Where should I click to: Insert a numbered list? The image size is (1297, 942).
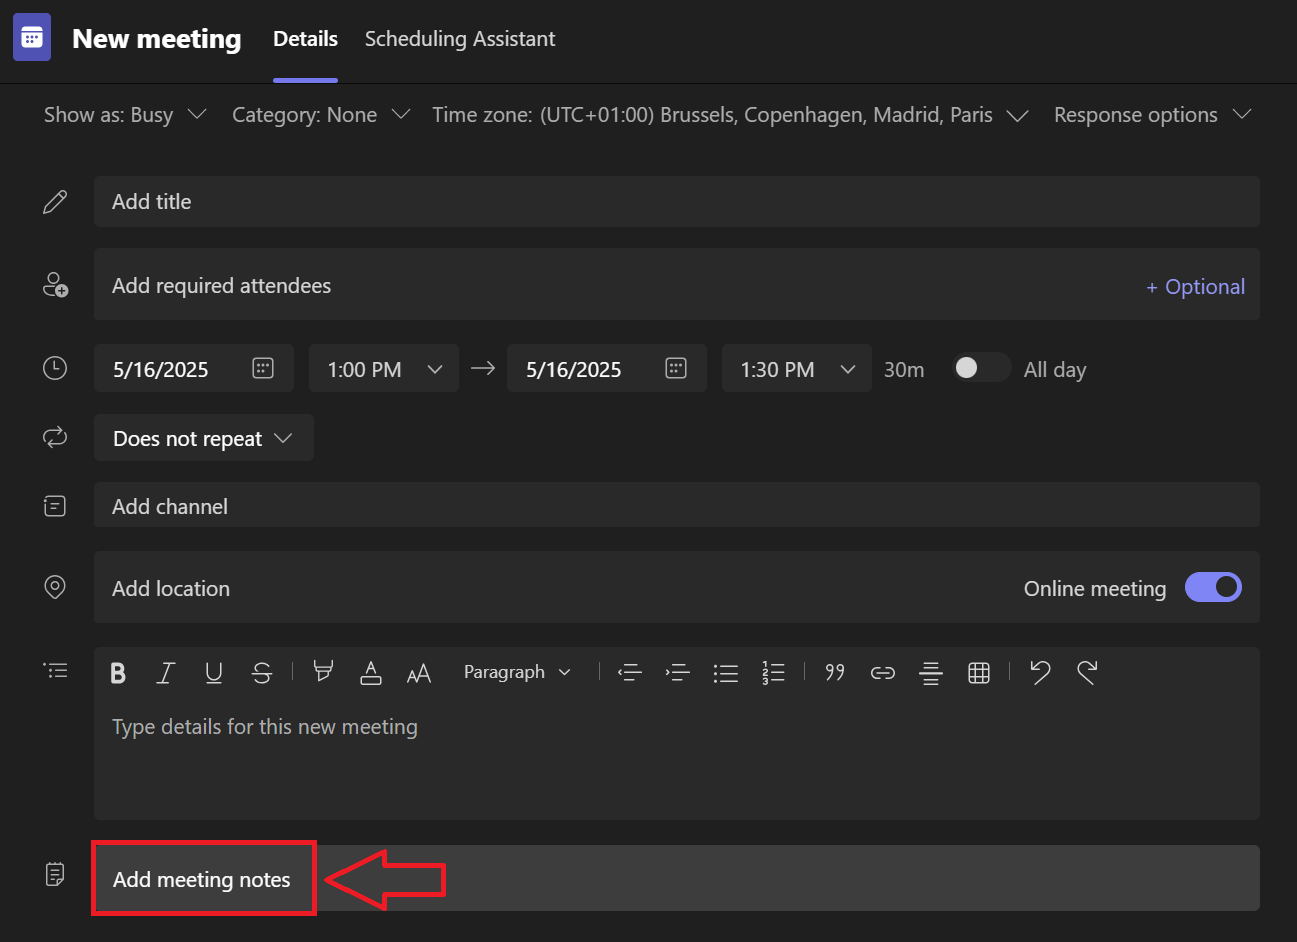click(774, 672)
